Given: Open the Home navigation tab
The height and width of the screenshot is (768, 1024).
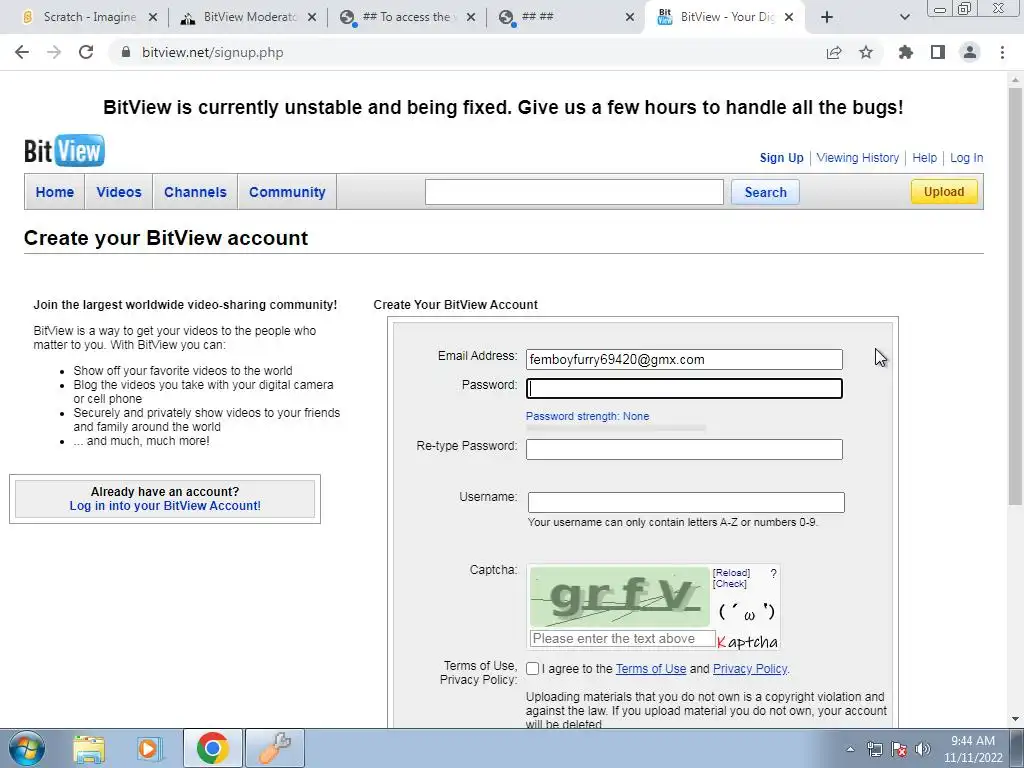Looking at the screenshot, I should point(55,192).
